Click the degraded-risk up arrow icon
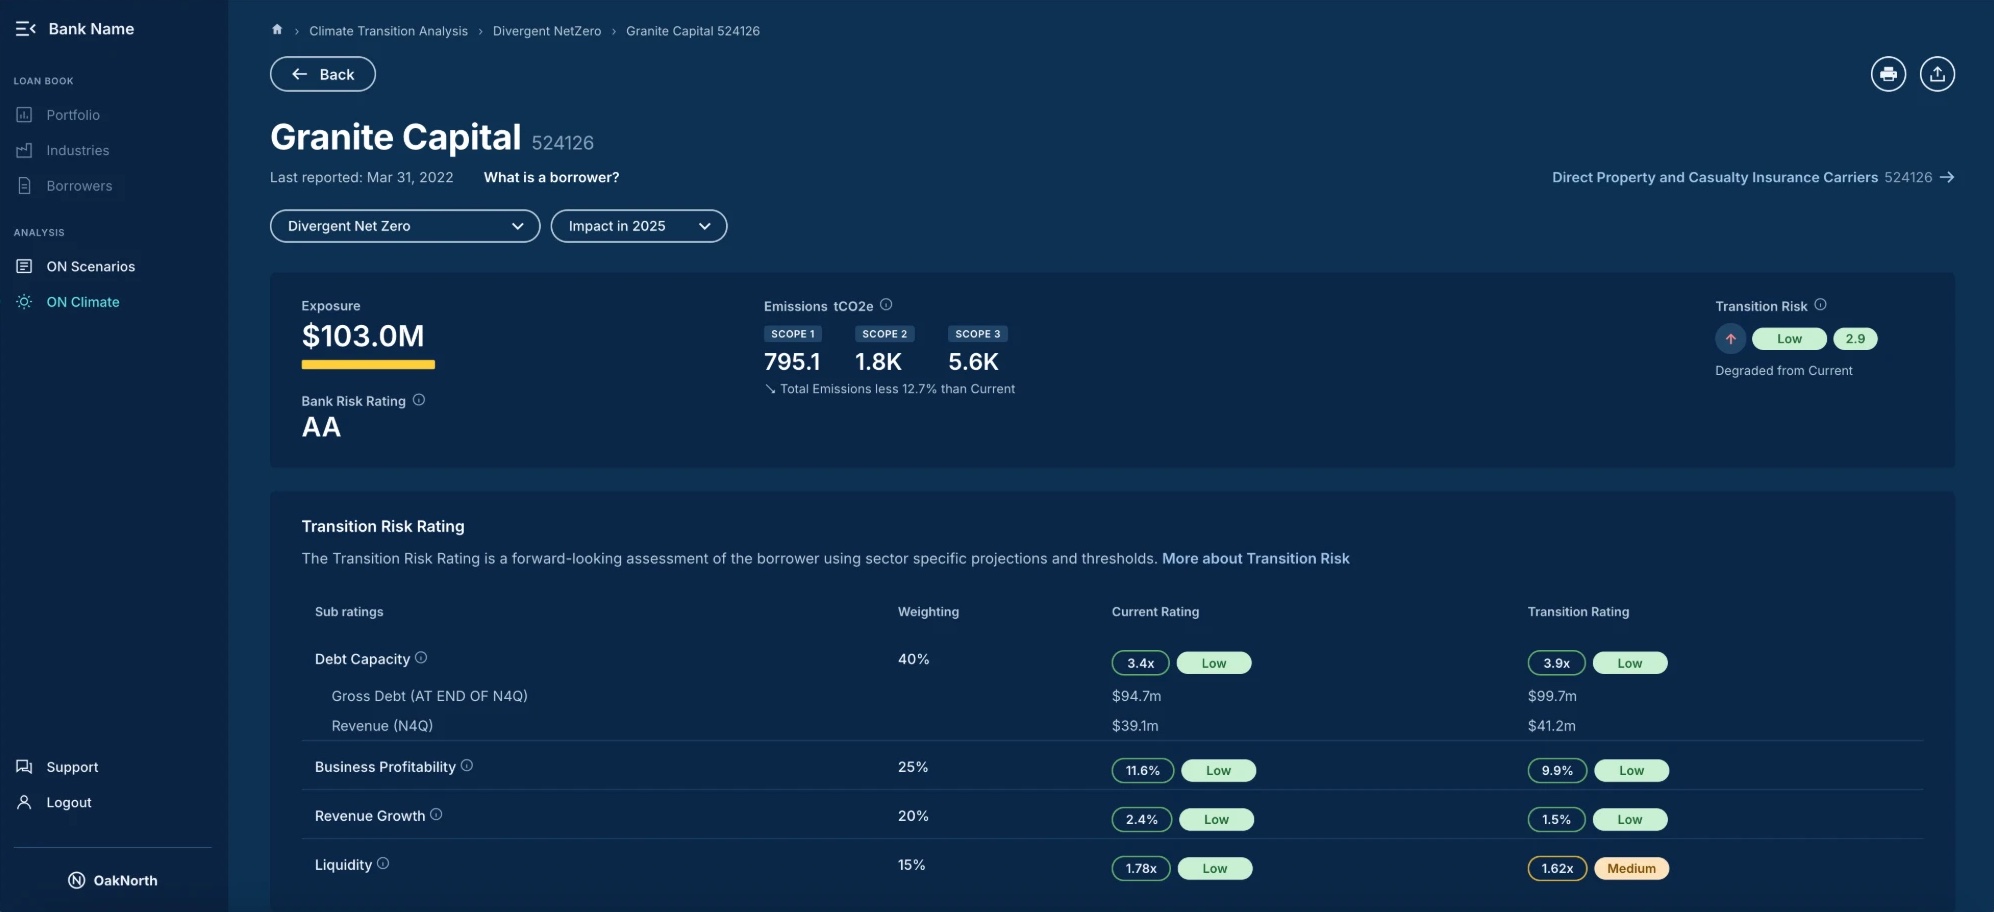 click(1730, 339)
